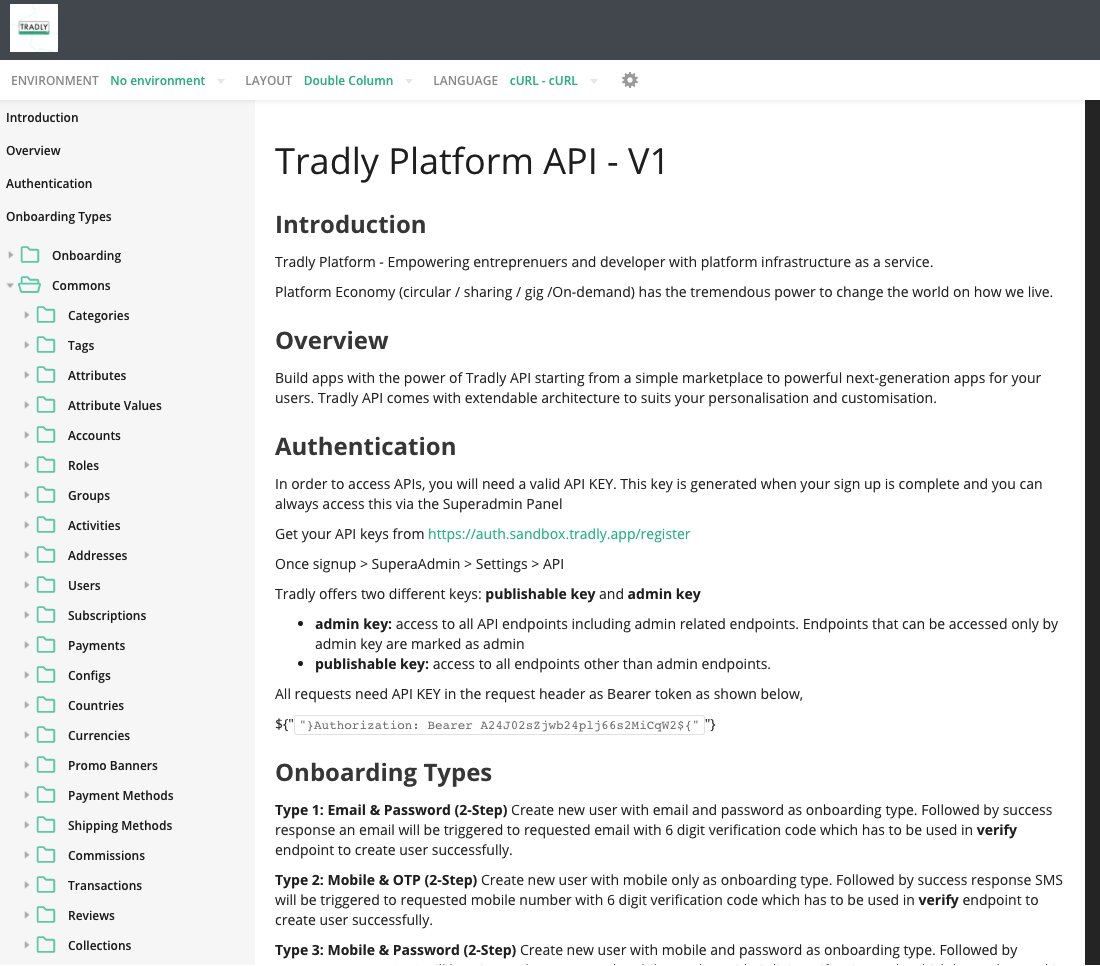The height and width of the screenshot is (966, 1100).
Task: Open the Double Column layout dropdown
Action: [x=358, y=80]
